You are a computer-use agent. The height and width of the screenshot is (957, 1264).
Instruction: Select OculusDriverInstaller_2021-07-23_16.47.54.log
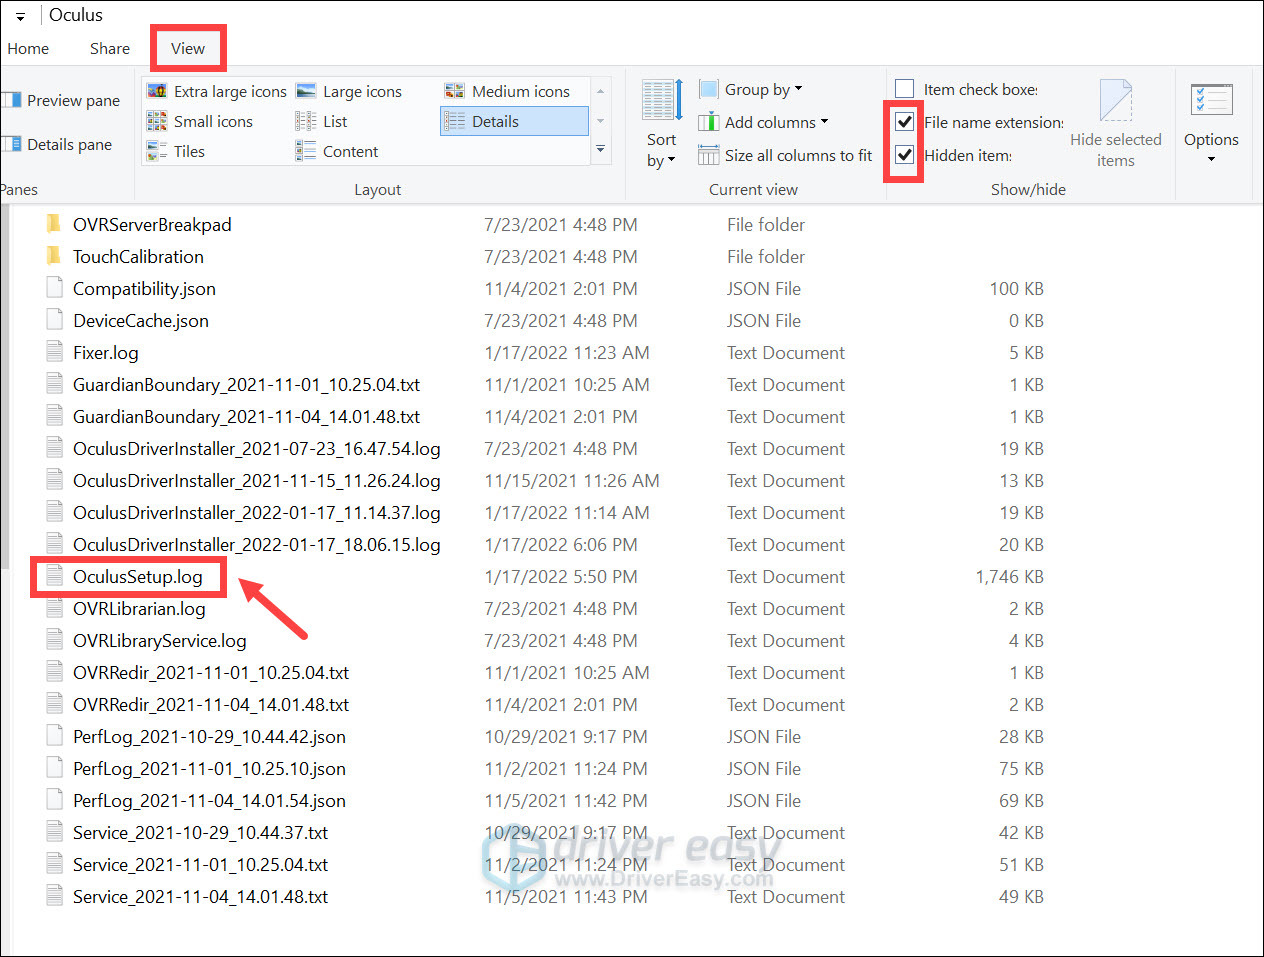(257, 448)
